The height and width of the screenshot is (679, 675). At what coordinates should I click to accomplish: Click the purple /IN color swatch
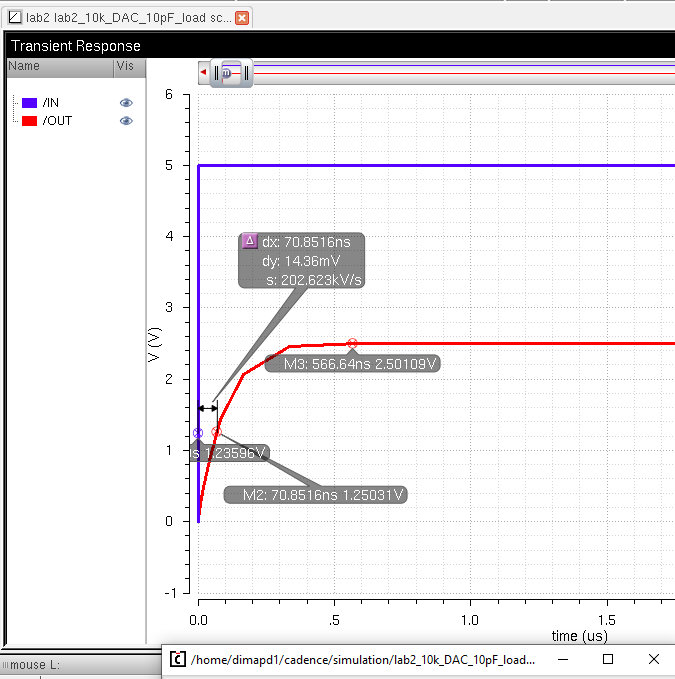[x=29, y=103]
